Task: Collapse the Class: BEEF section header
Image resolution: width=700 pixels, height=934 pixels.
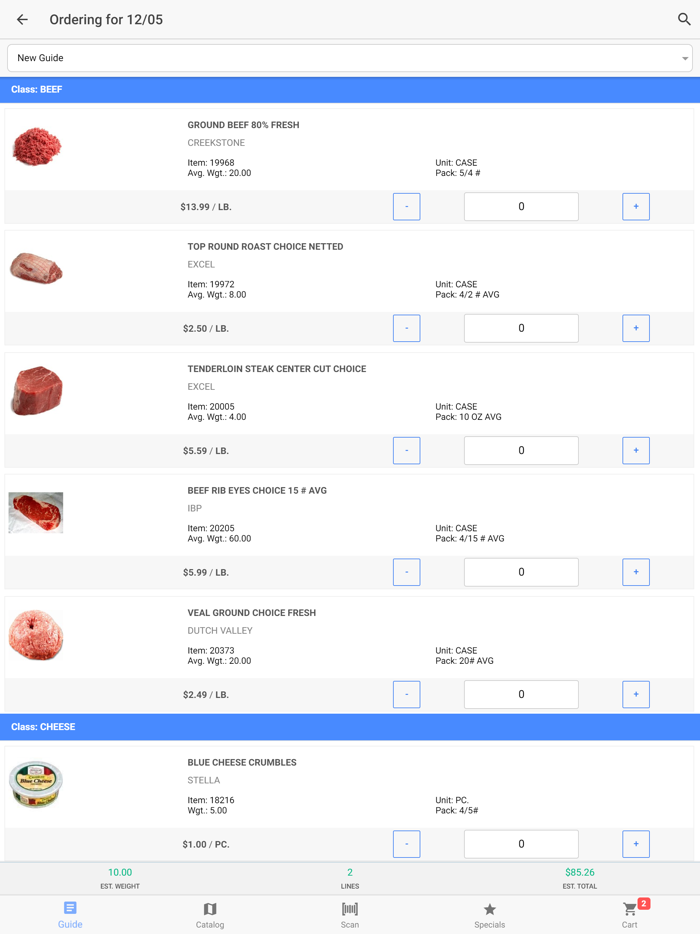Action: click(350, 89)
